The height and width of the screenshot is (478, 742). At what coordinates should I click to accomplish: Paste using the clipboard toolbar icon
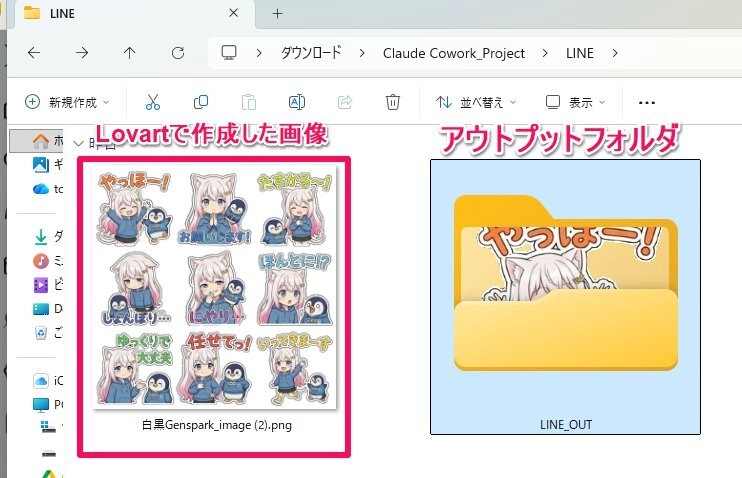(x=249, y=102)
